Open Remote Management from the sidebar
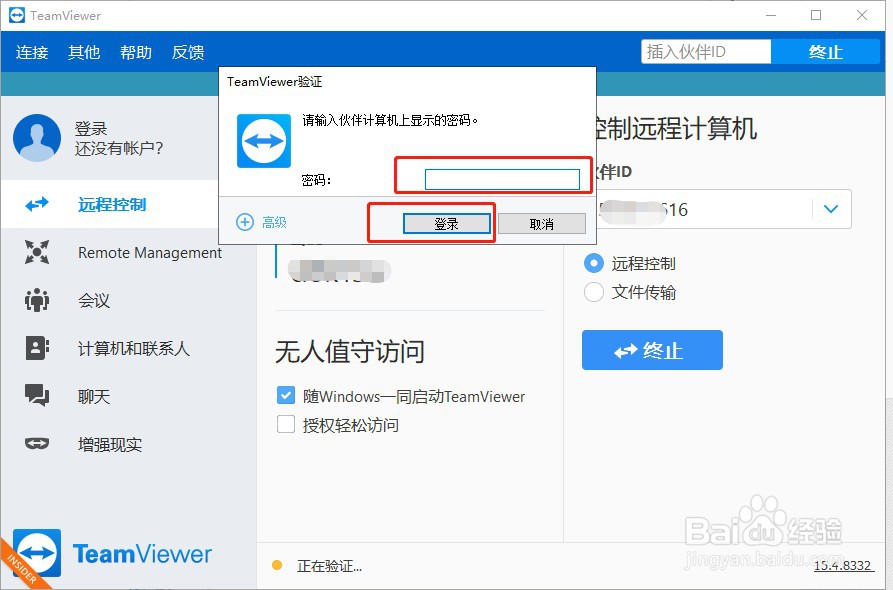Screen dimensions: 893x590 37,252
